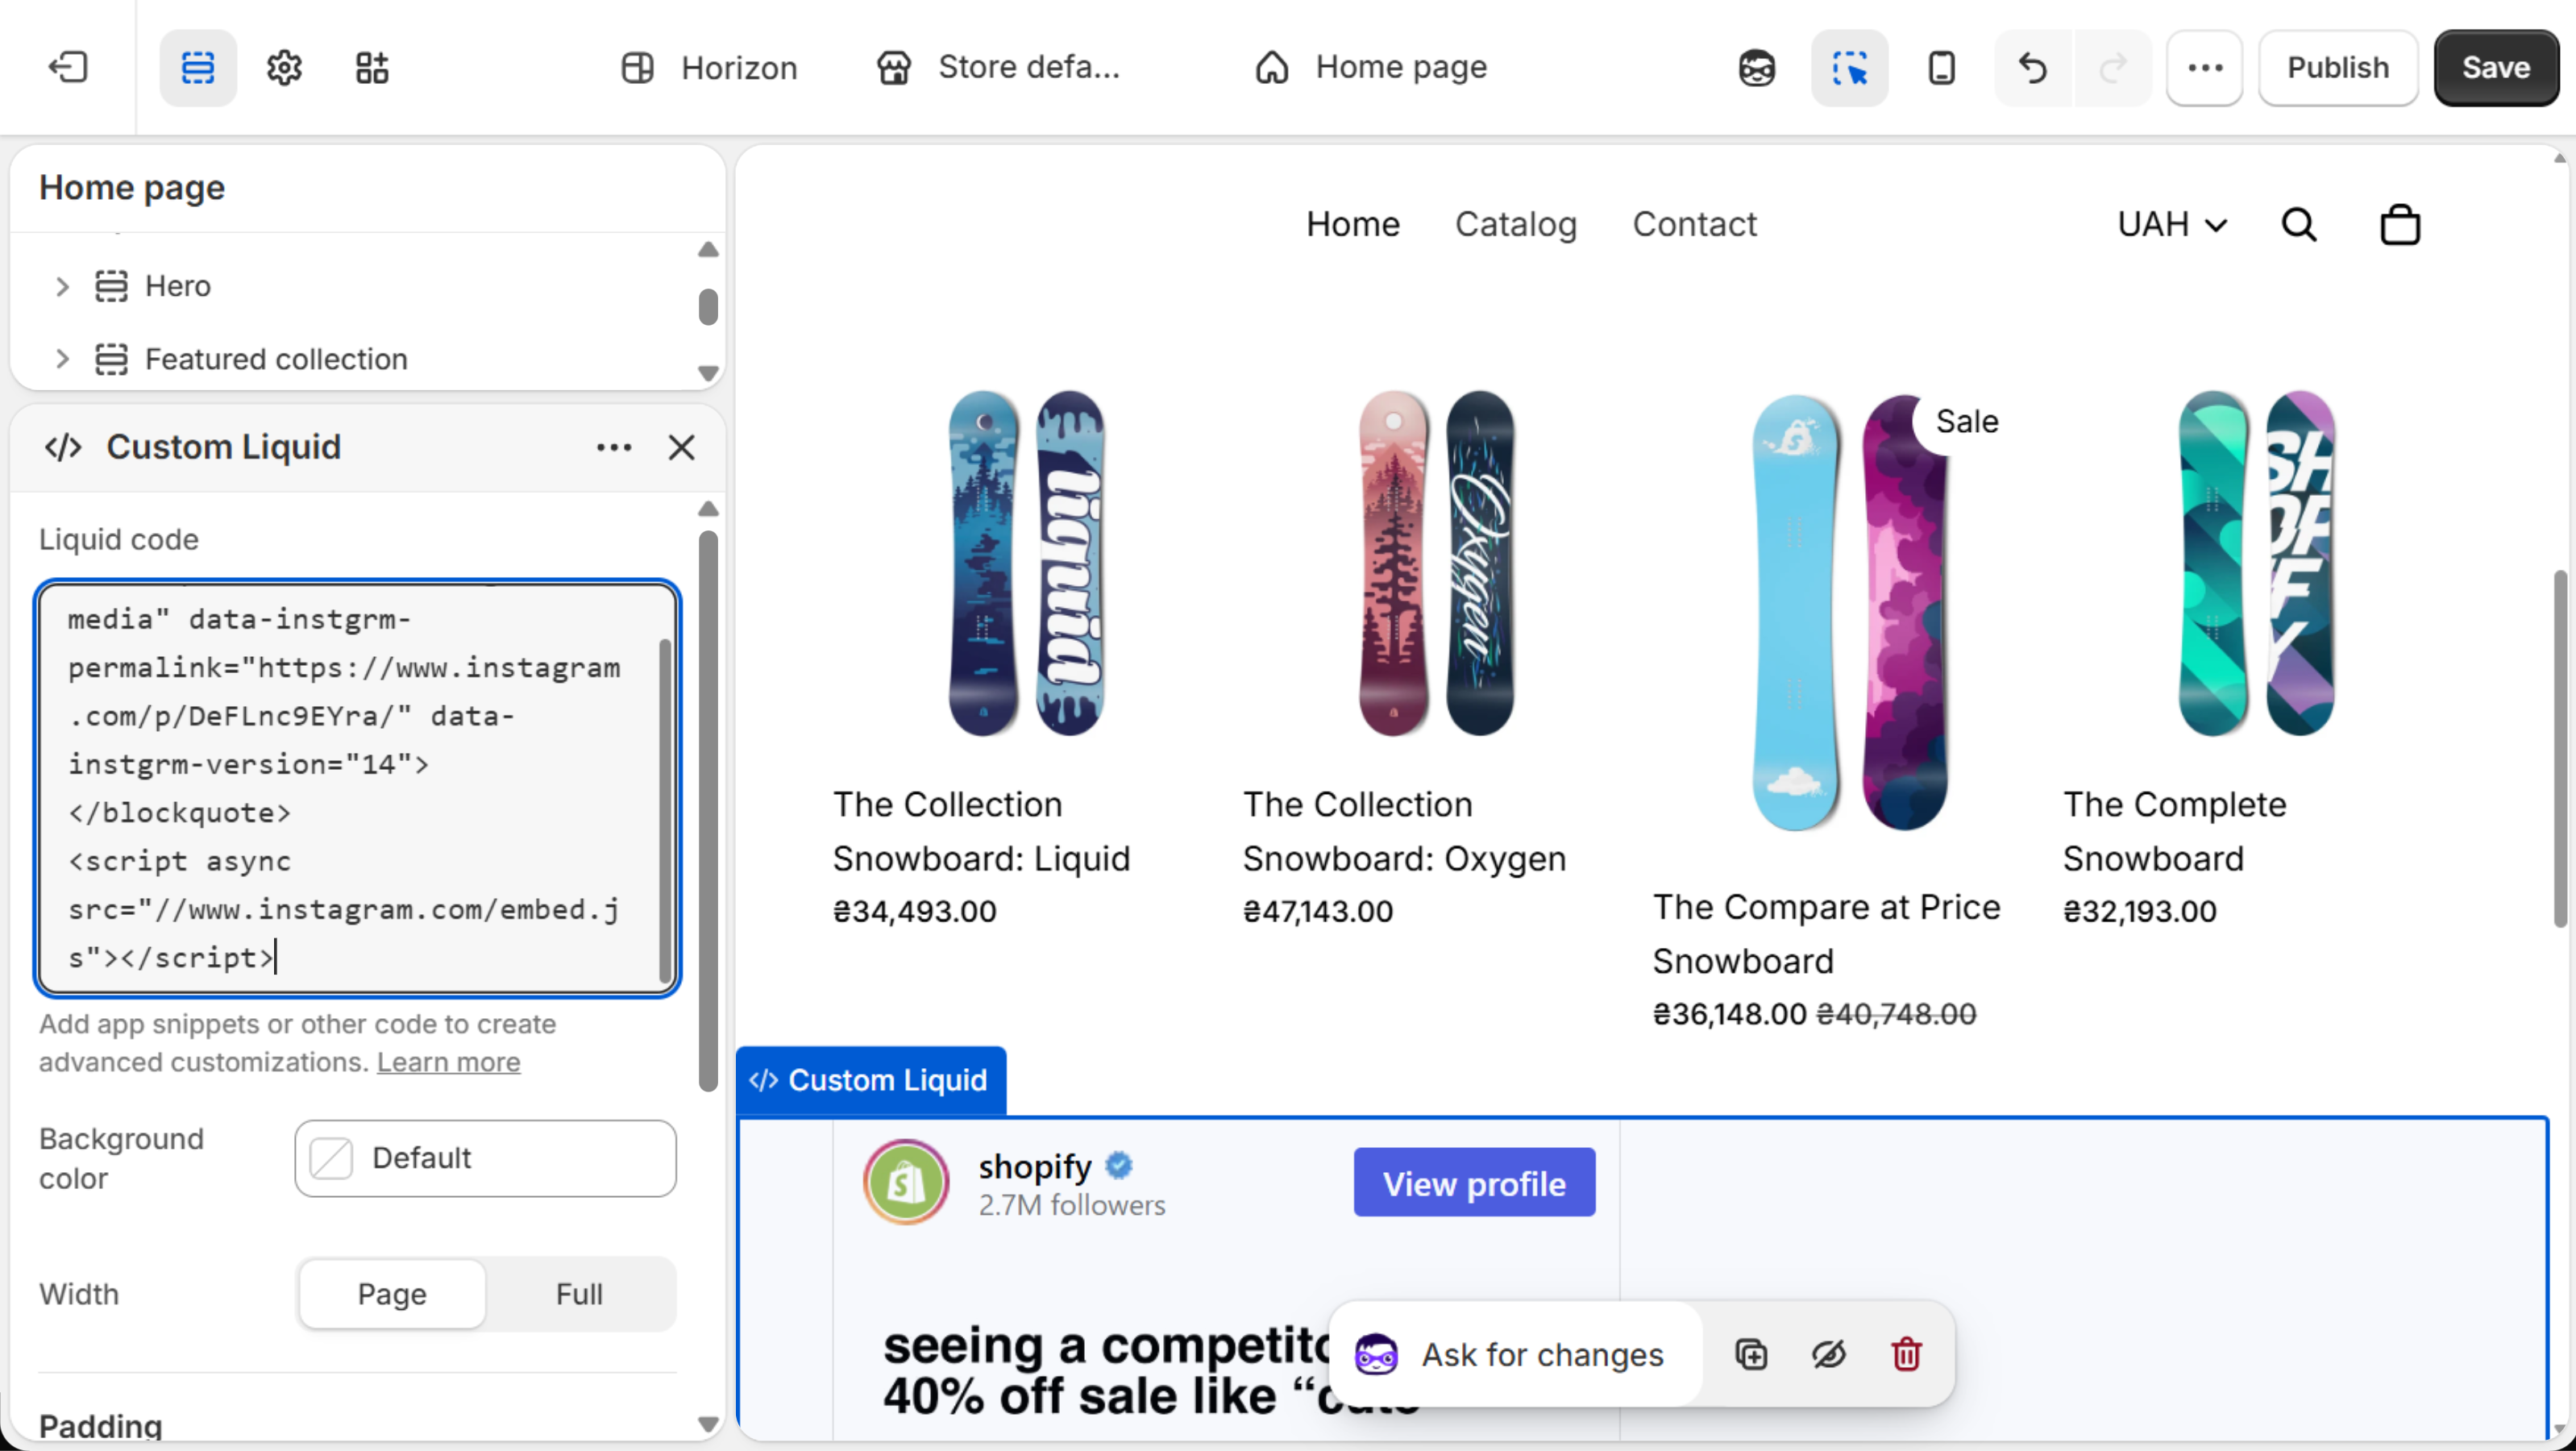Click The Compare at Price Snowboard title
2576x1451 pixels.
click(x=1826, y=934)
